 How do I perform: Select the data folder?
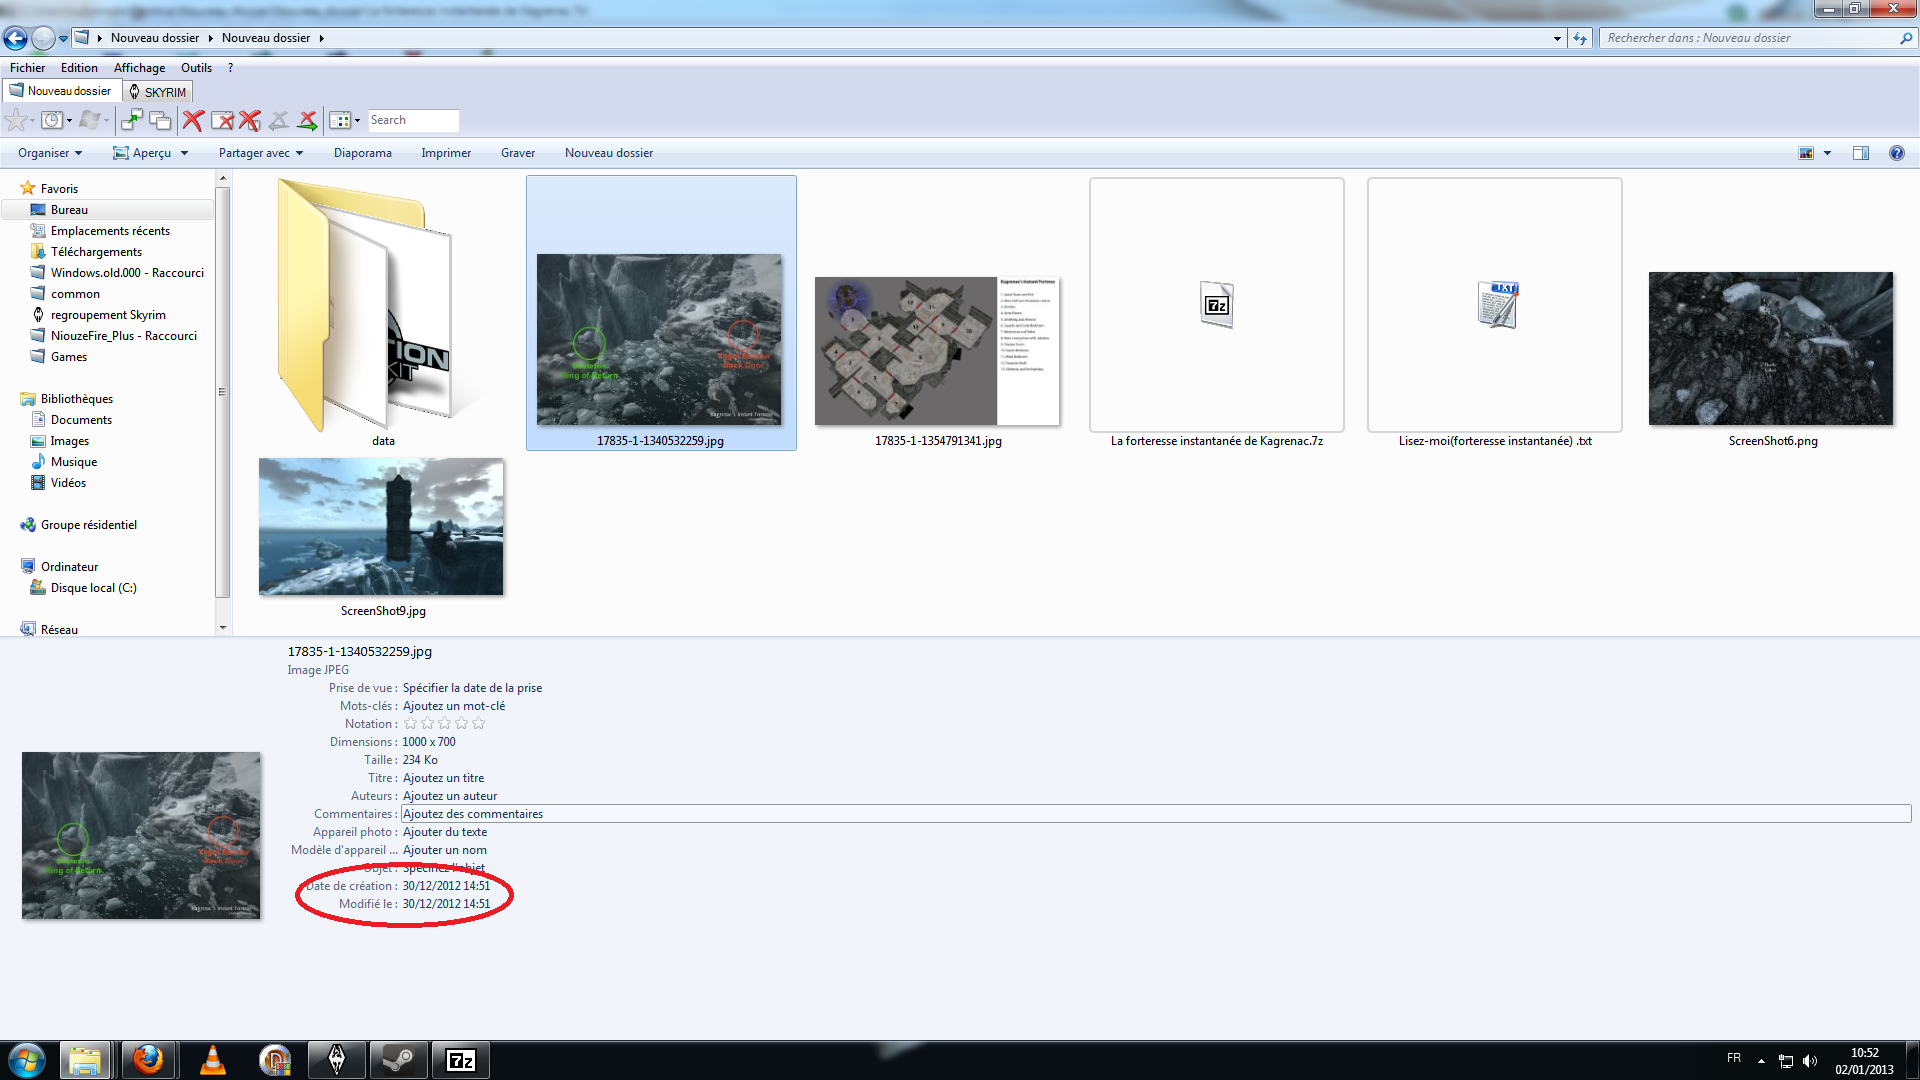(383, 313)
